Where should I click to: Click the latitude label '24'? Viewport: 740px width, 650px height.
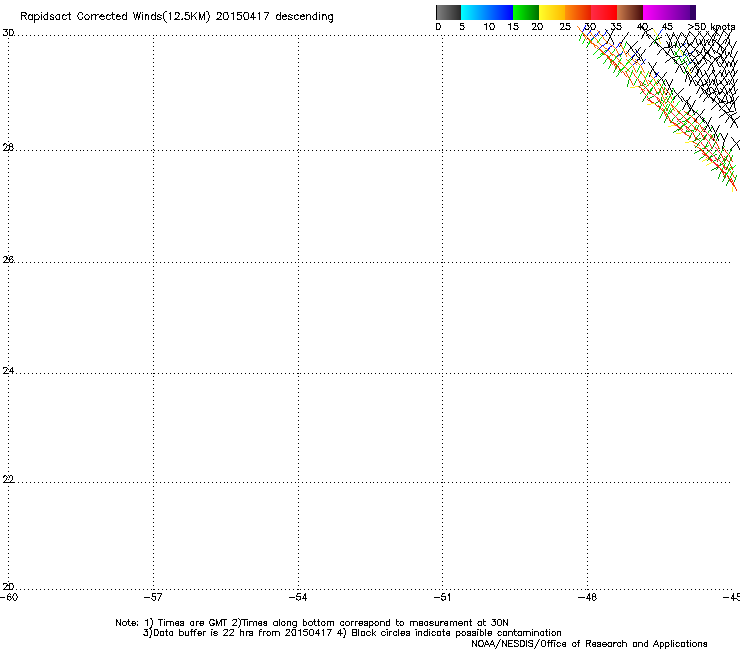(8, 371)
